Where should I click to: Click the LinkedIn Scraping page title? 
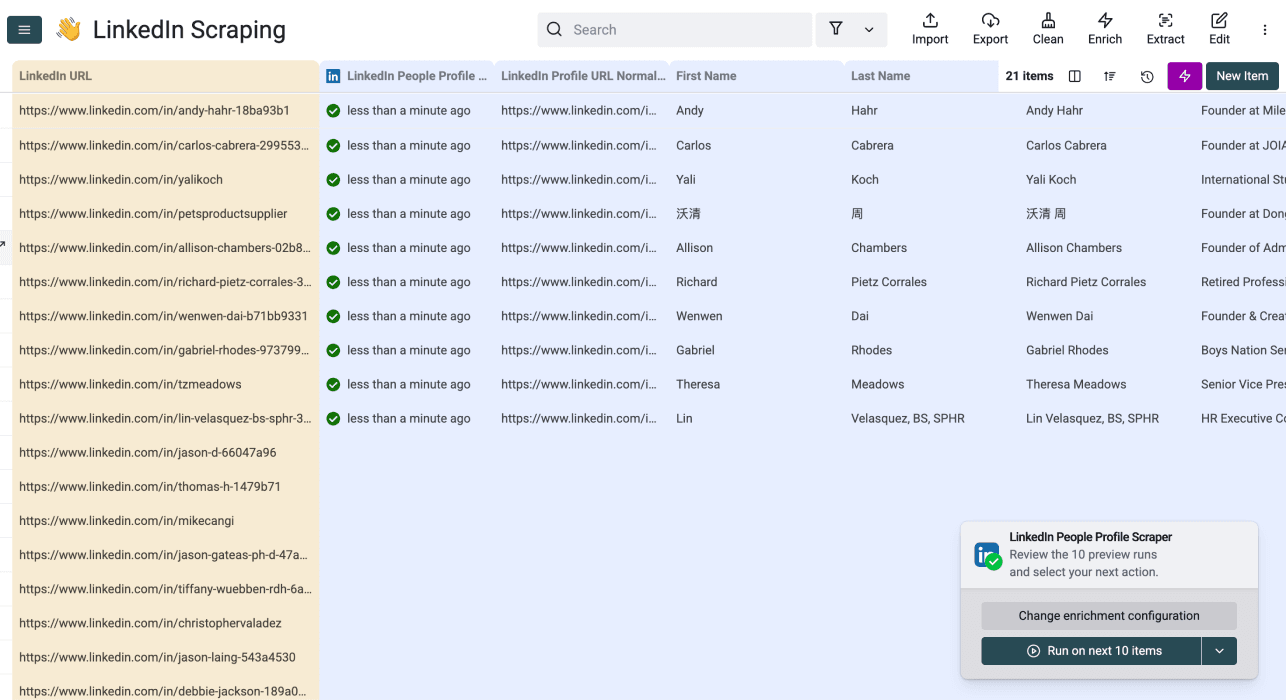[x=189, y=30]
